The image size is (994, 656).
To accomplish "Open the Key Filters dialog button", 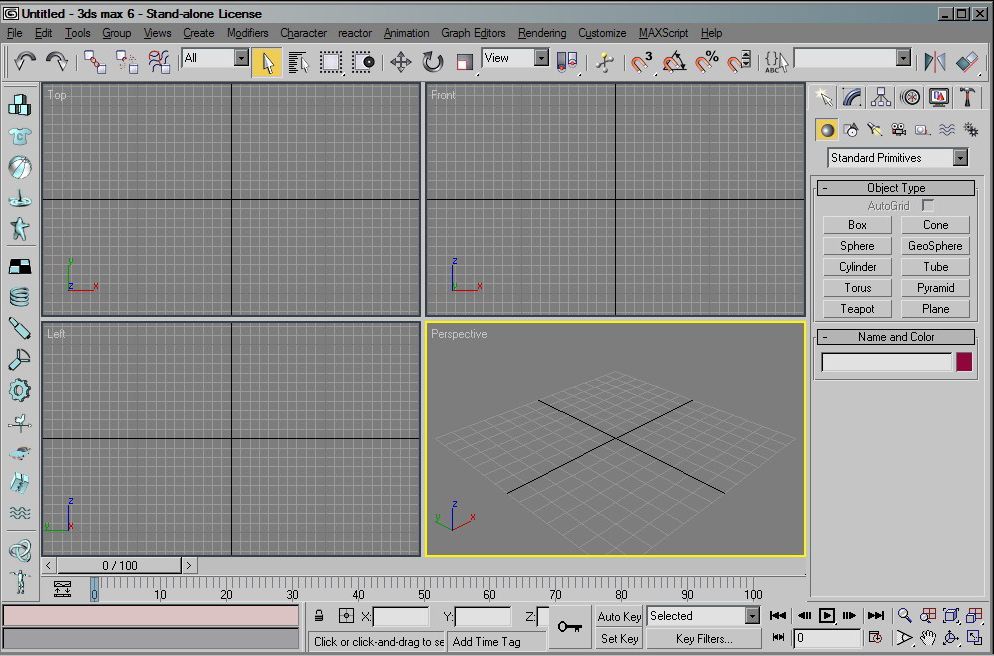I will (x=704, y=639).
